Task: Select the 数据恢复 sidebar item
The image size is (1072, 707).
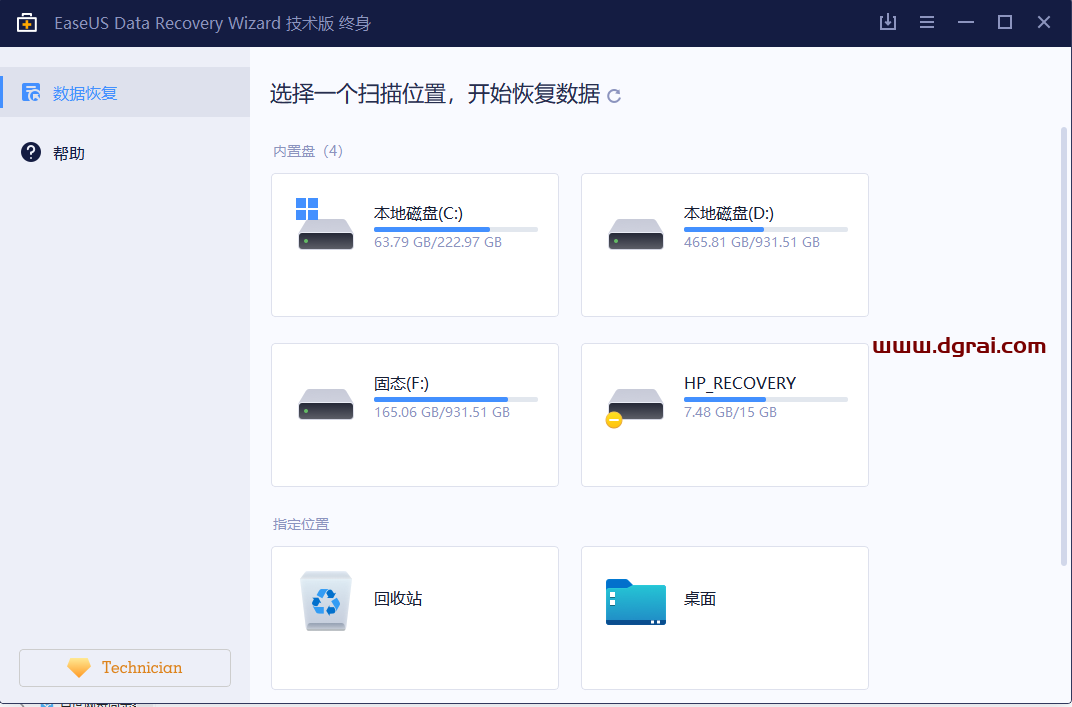Action: click(125, 92)
